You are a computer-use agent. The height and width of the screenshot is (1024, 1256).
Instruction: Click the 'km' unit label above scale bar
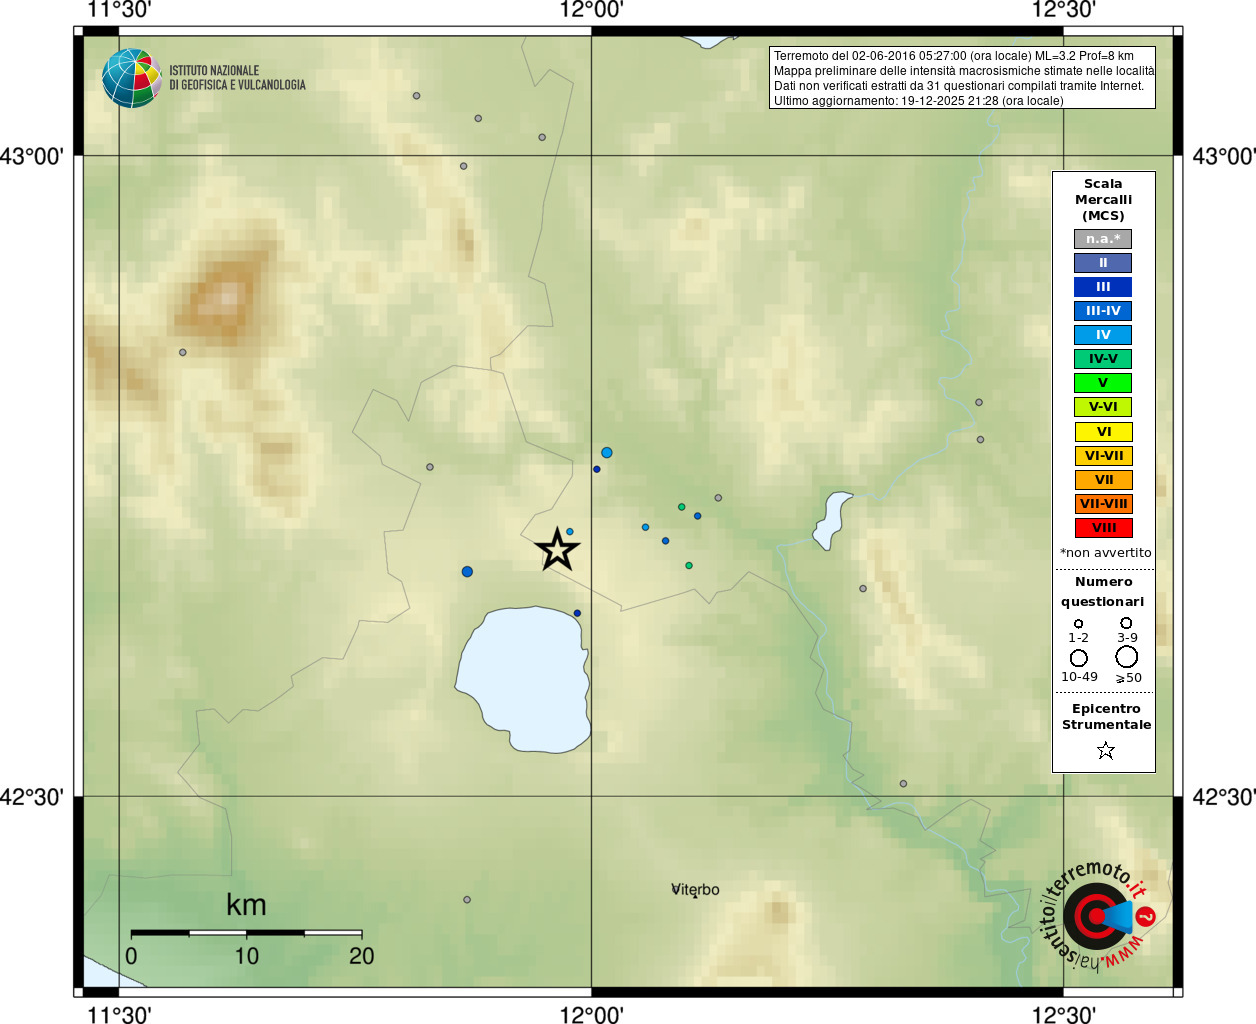pos(246,905)
